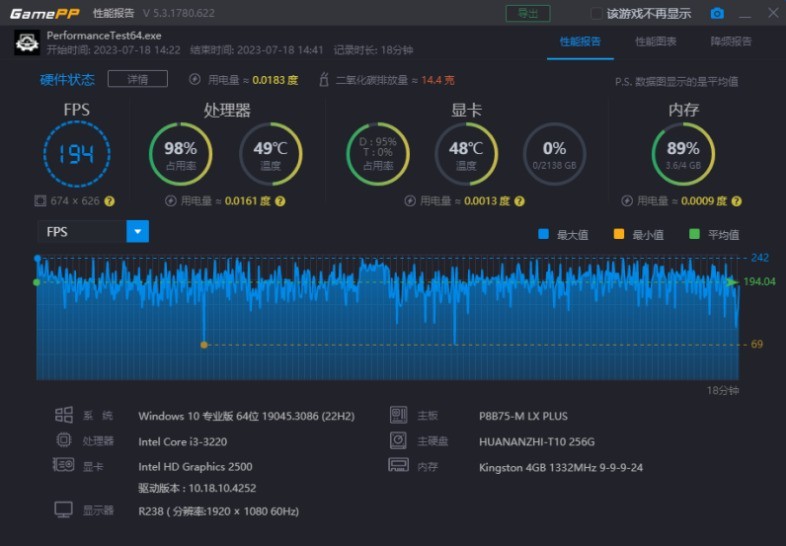The image size is (786, 546).
Task: Click the resolution 674 × 626 help icon
Action: pyautogui.click(x=109, y=201)
